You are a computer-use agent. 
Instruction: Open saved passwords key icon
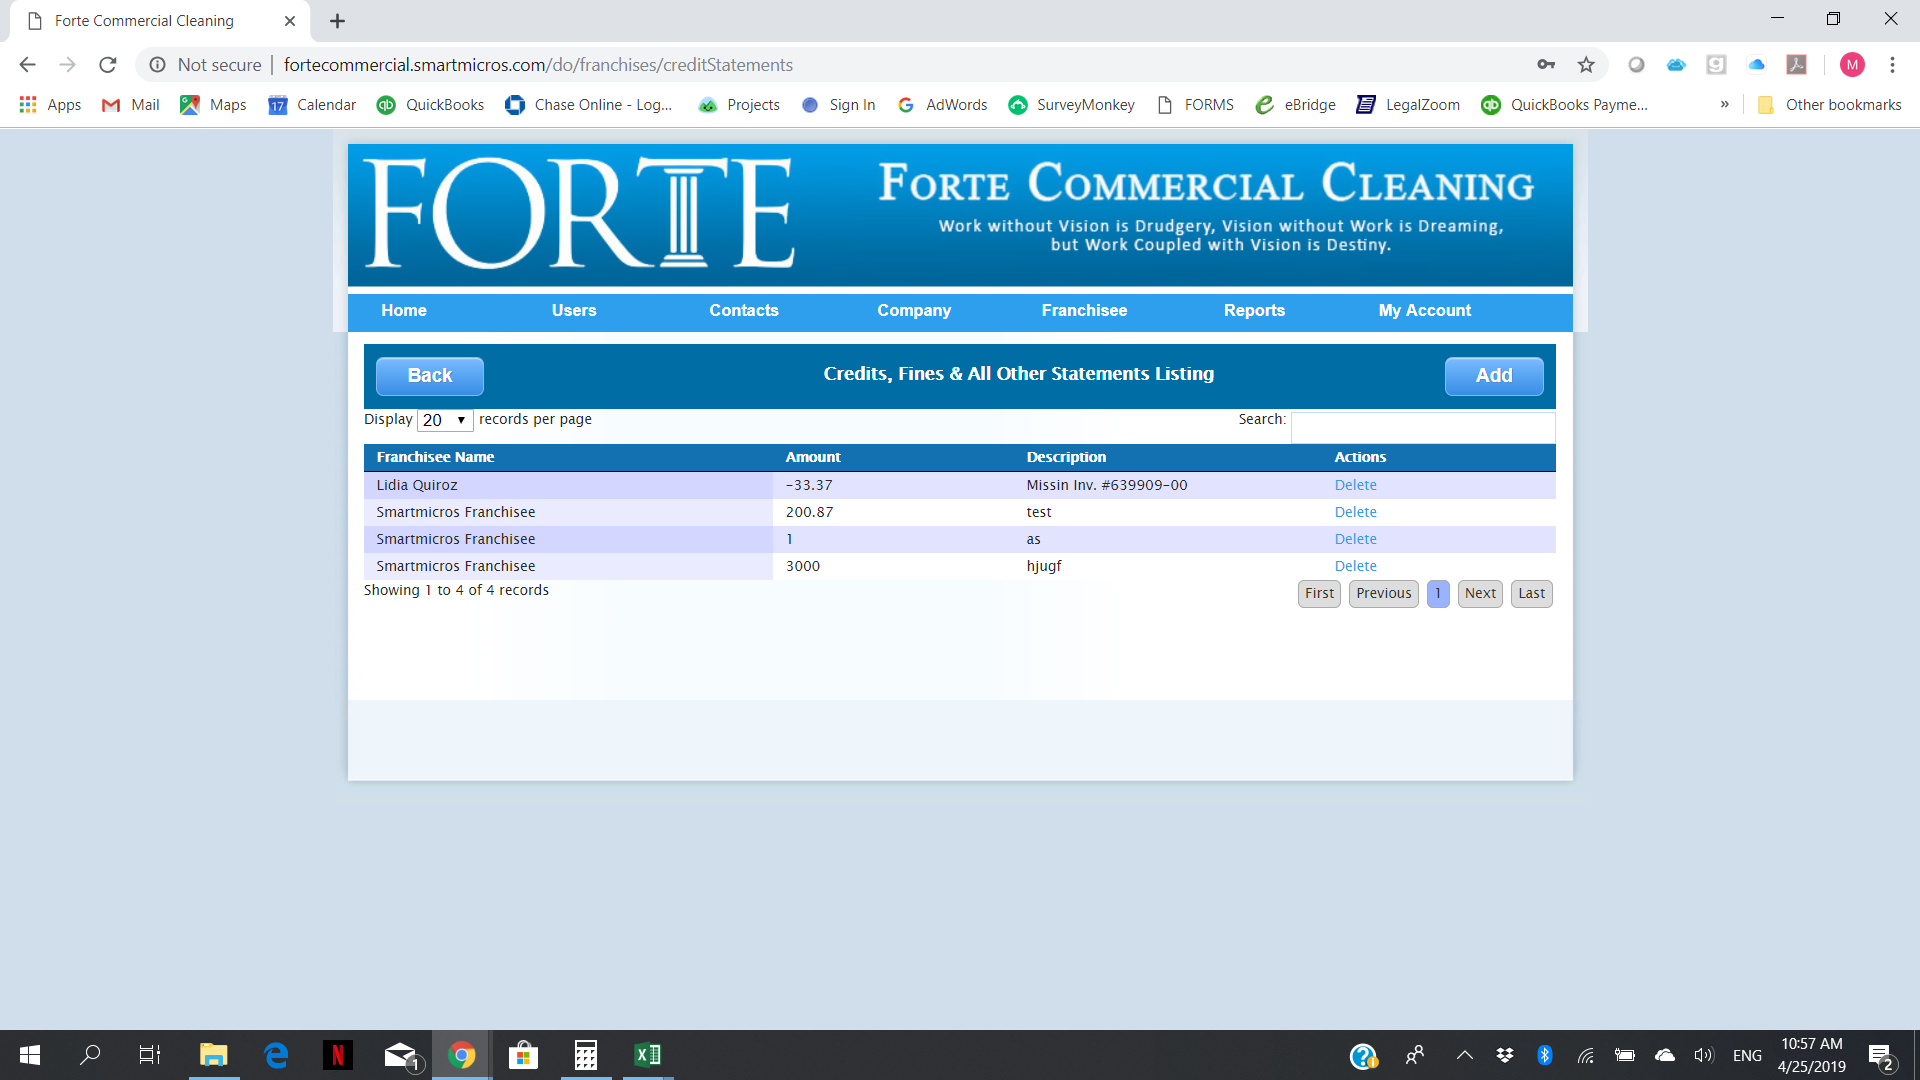pyautogui.click(x=1546, y=65)
